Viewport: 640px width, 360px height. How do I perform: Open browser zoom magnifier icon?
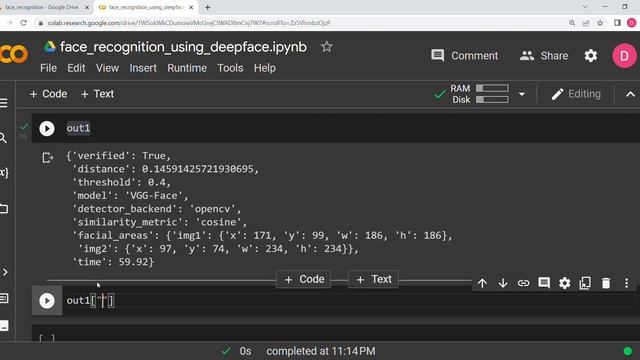point(572,23)
